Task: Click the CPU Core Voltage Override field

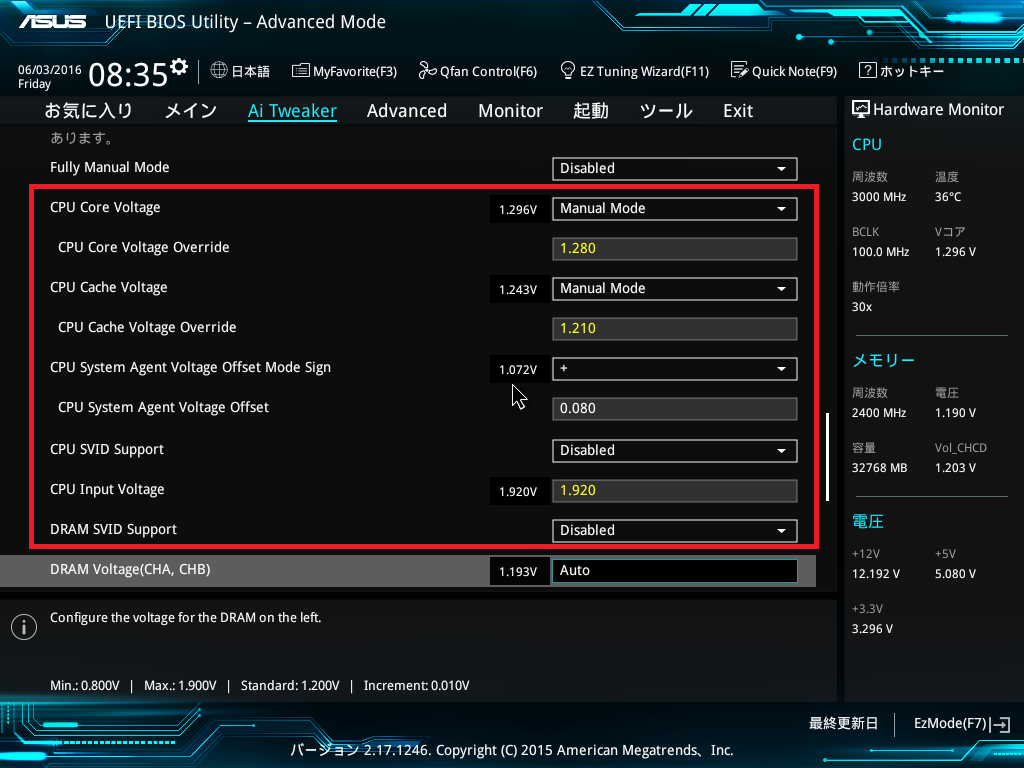Action: (x=675, y=249)
